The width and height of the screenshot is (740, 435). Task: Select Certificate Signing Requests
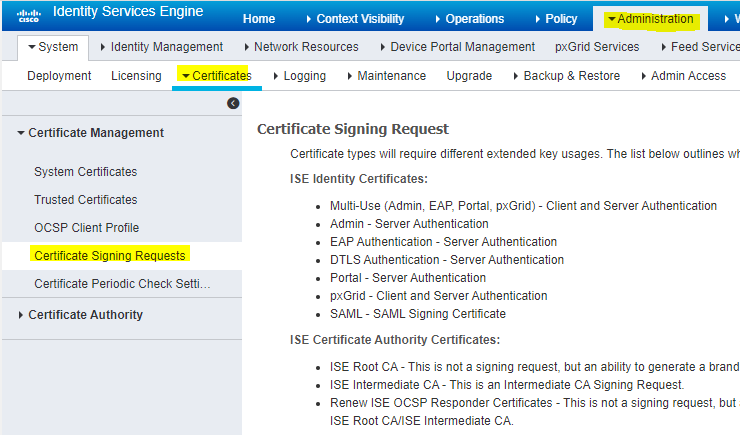tap(109, 255)
